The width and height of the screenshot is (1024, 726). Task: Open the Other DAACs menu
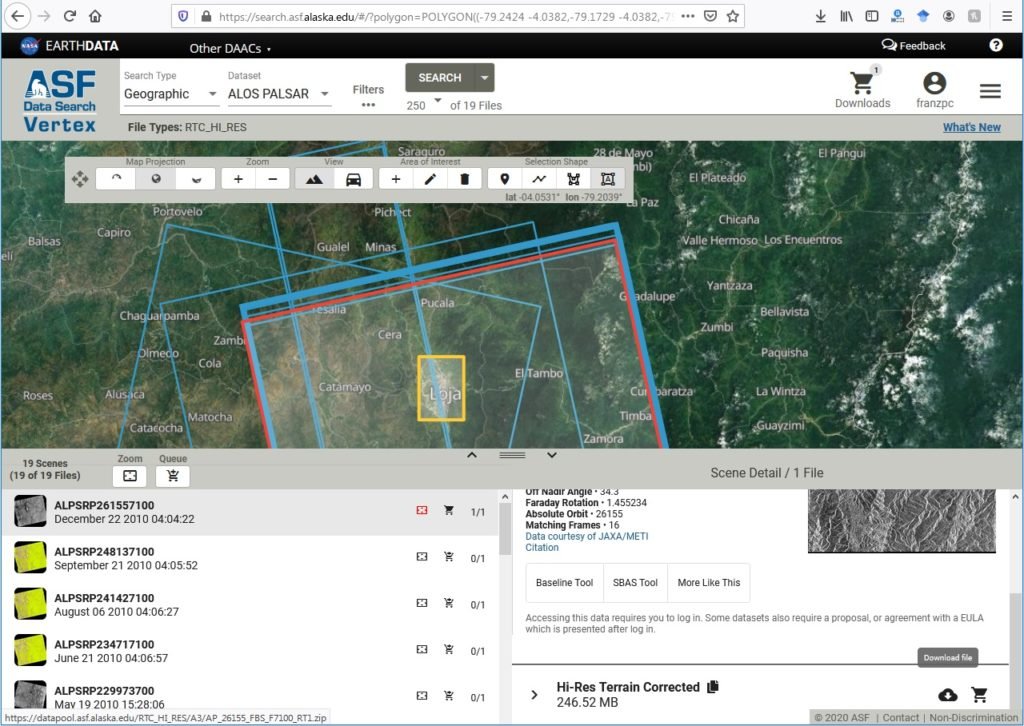coord(230,48)
